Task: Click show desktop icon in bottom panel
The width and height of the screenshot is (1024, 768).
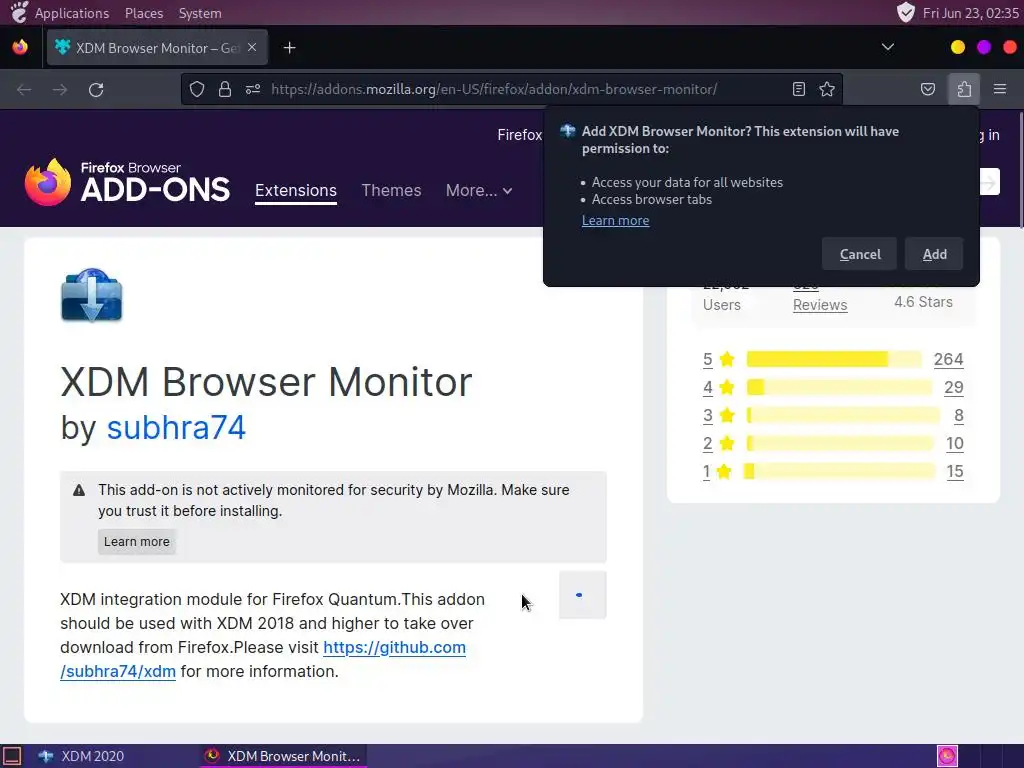Action: (x=12, y=756)
